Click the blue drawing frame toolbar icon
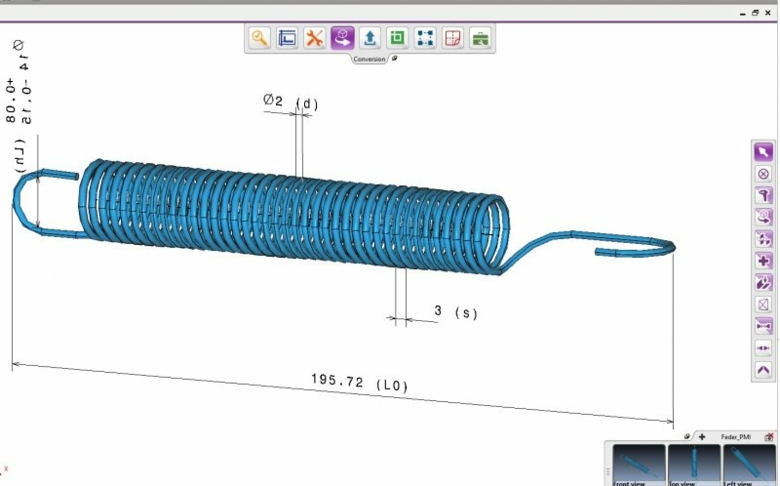The height and width of the screenshot is (486, 780). click(287, 38)
